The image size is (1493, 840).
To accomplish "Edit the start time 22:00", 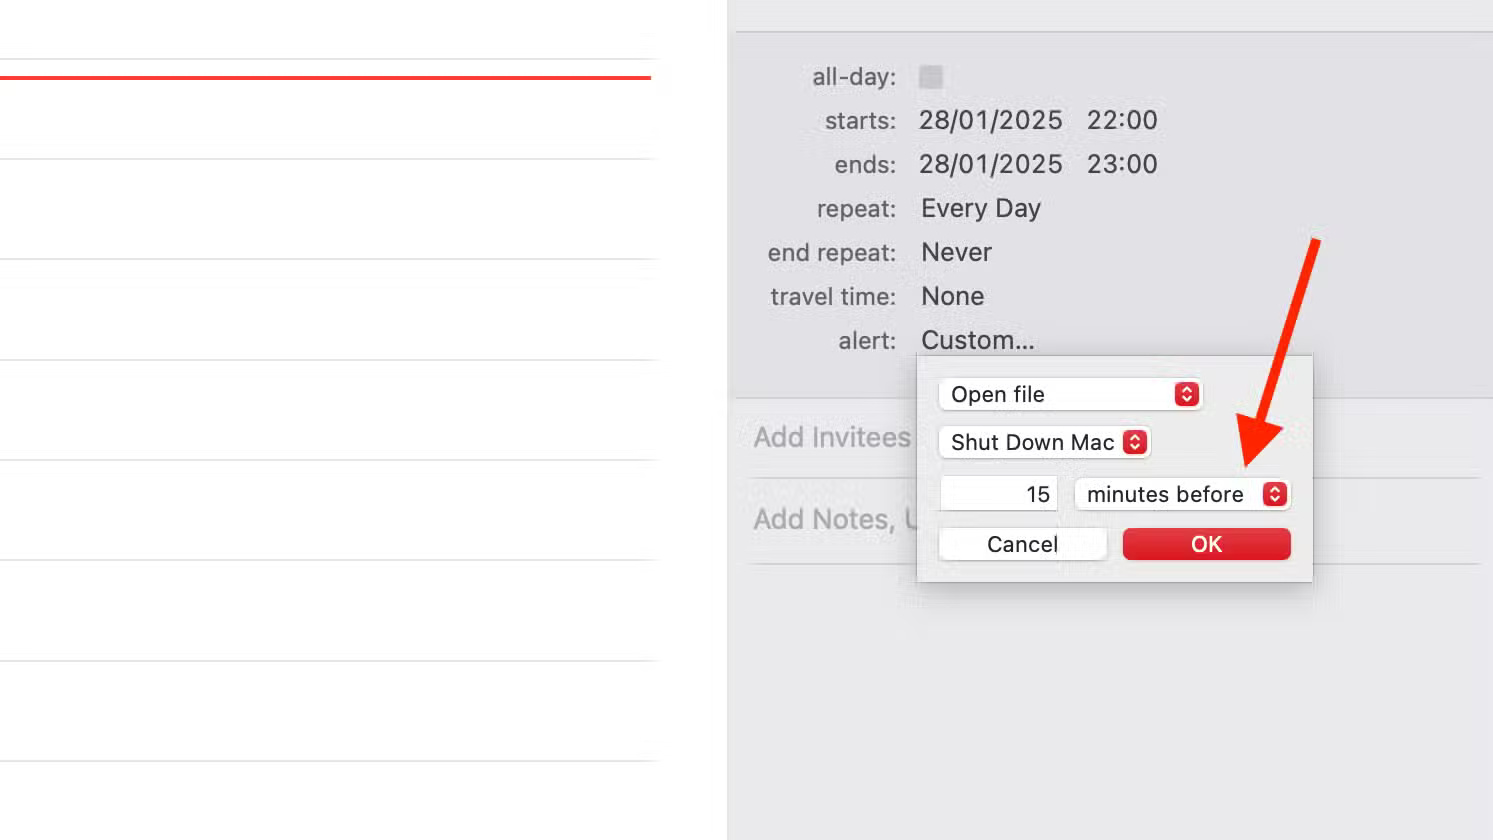I will pyautogui.click(x=1122, y=120).
